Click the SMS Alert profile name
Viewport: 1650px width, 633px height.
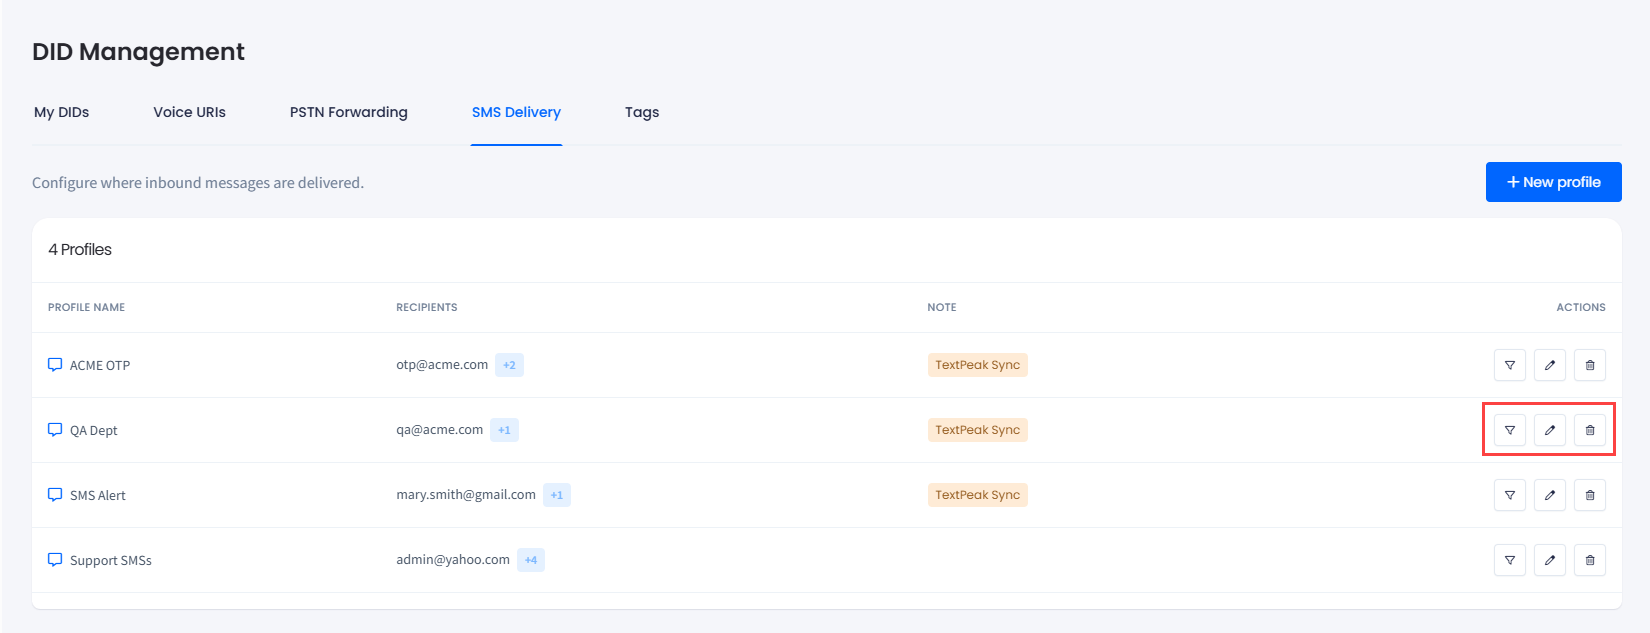point(98,495)
